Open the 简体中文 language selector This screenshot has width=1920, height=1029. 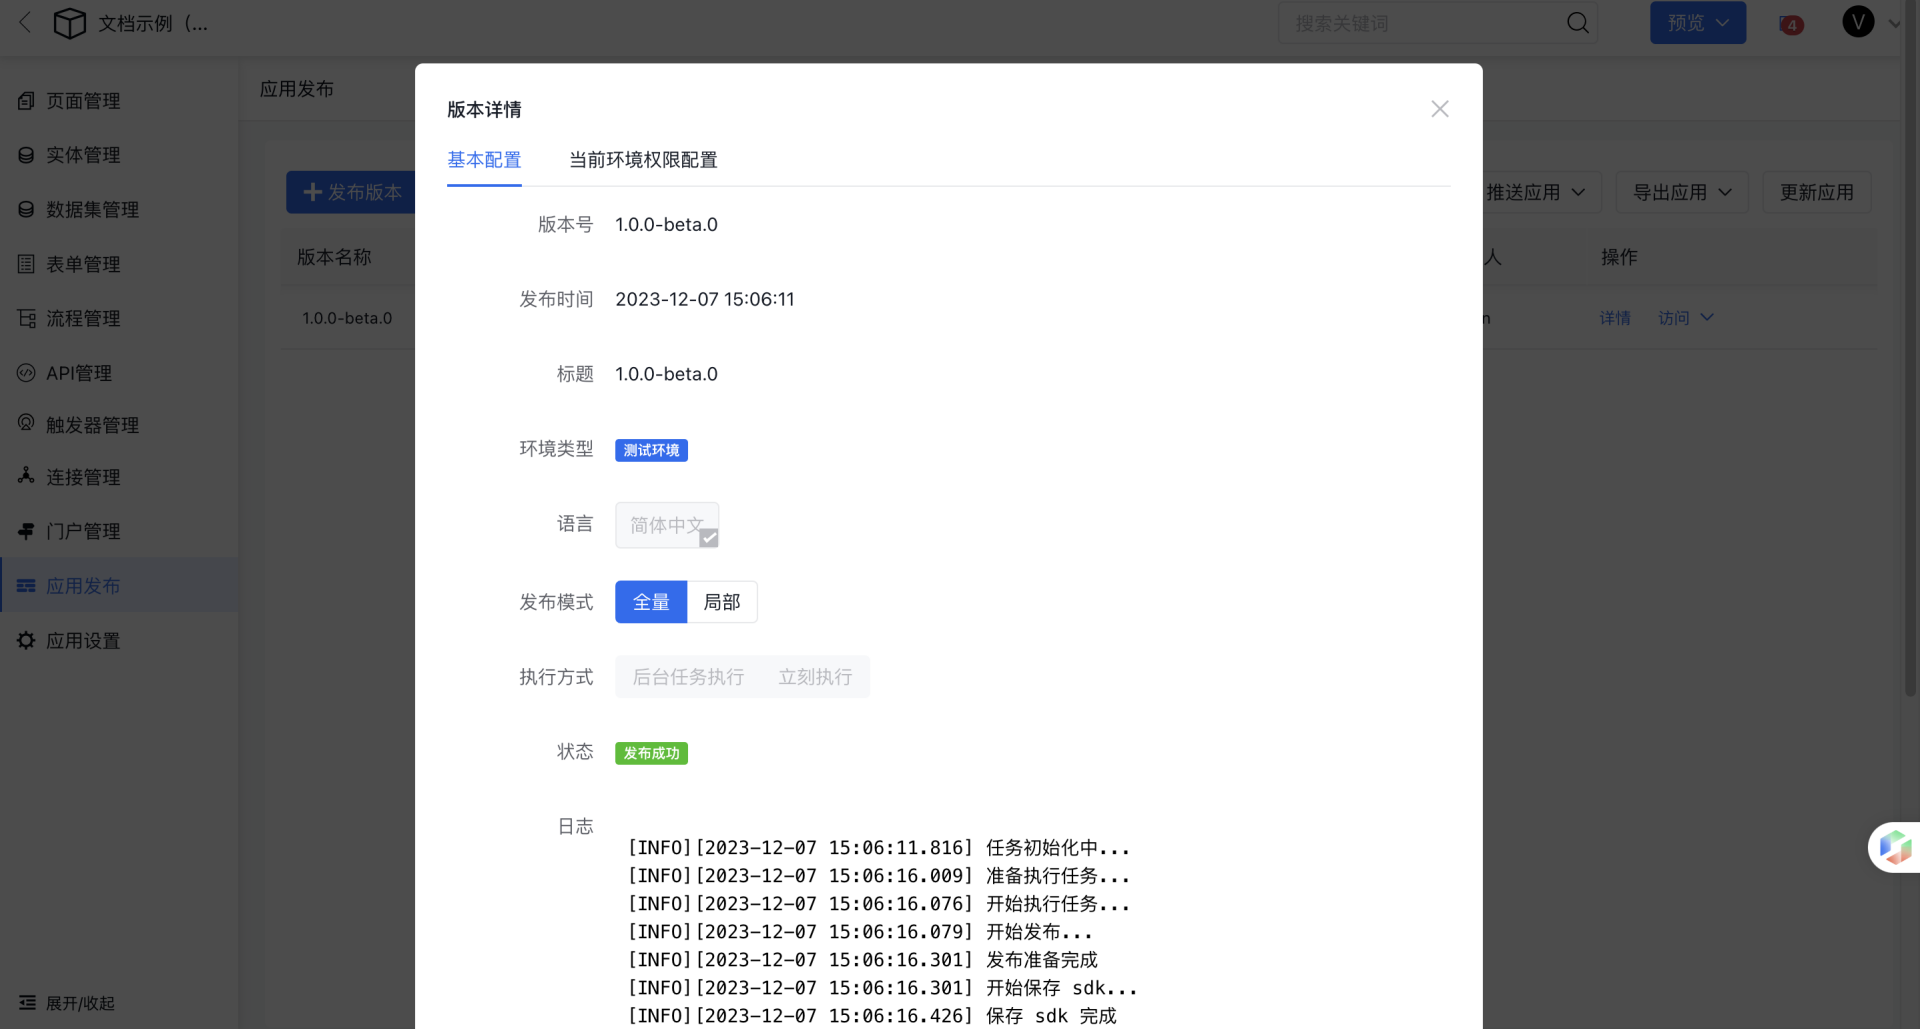[x=667, y=525]
